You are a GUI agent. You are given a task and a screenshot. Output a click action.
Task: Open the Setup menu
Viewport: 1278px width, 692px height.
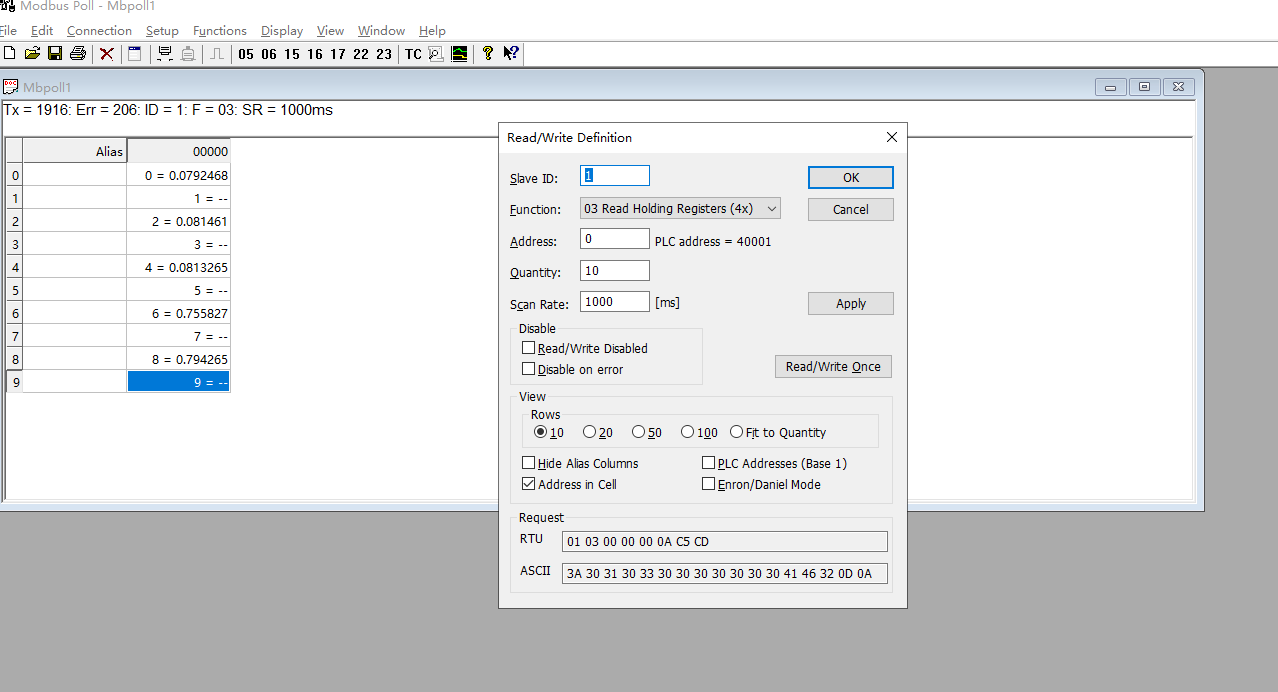tap(162, 31)
